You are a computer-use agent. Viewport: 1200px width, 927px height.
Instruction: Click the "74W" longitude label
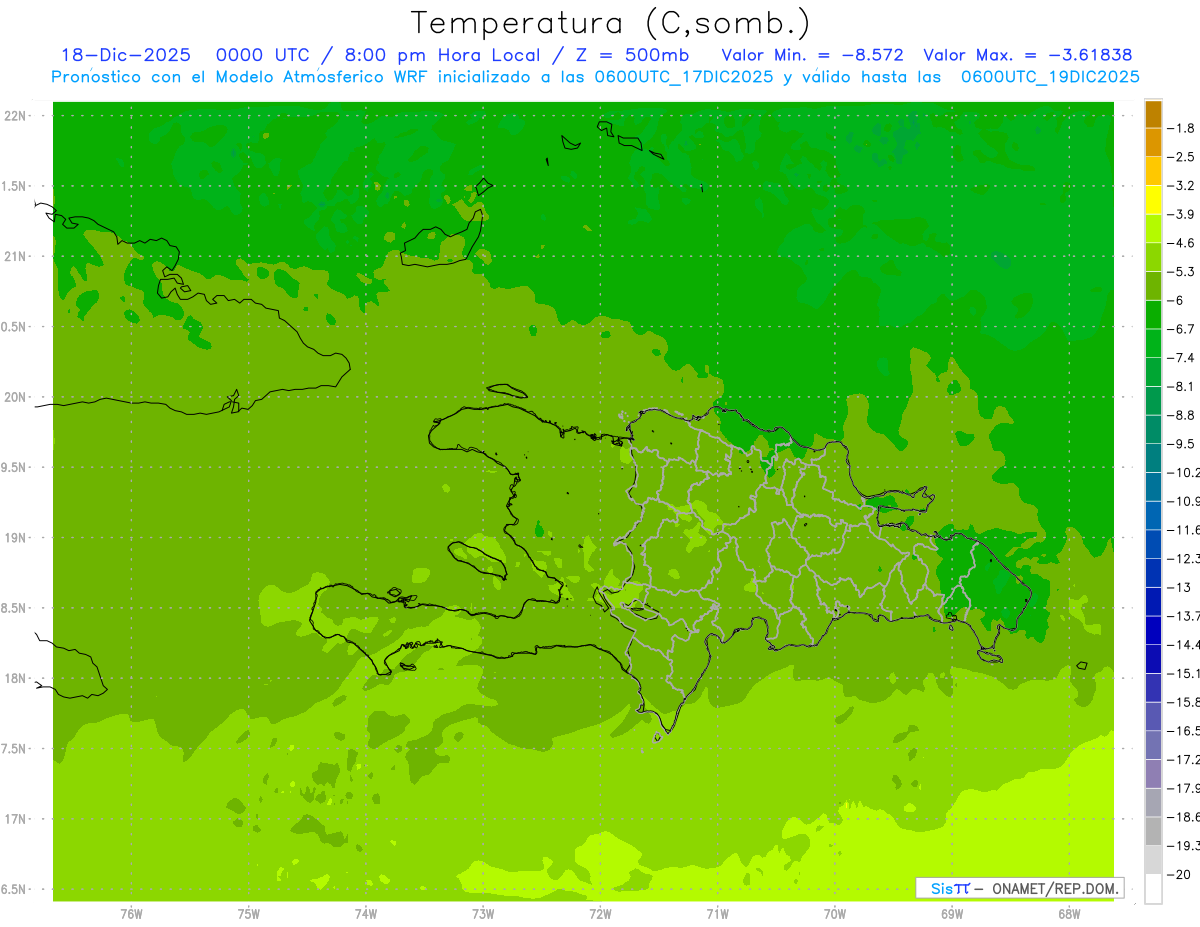click(x=366, y=913)
